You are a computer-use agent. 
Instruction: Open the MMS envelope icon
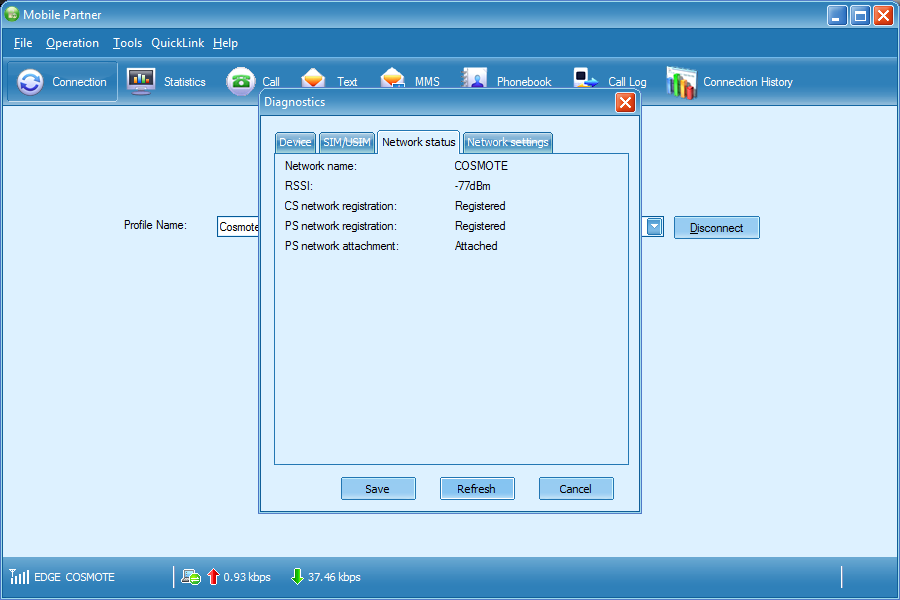point(392,79)
